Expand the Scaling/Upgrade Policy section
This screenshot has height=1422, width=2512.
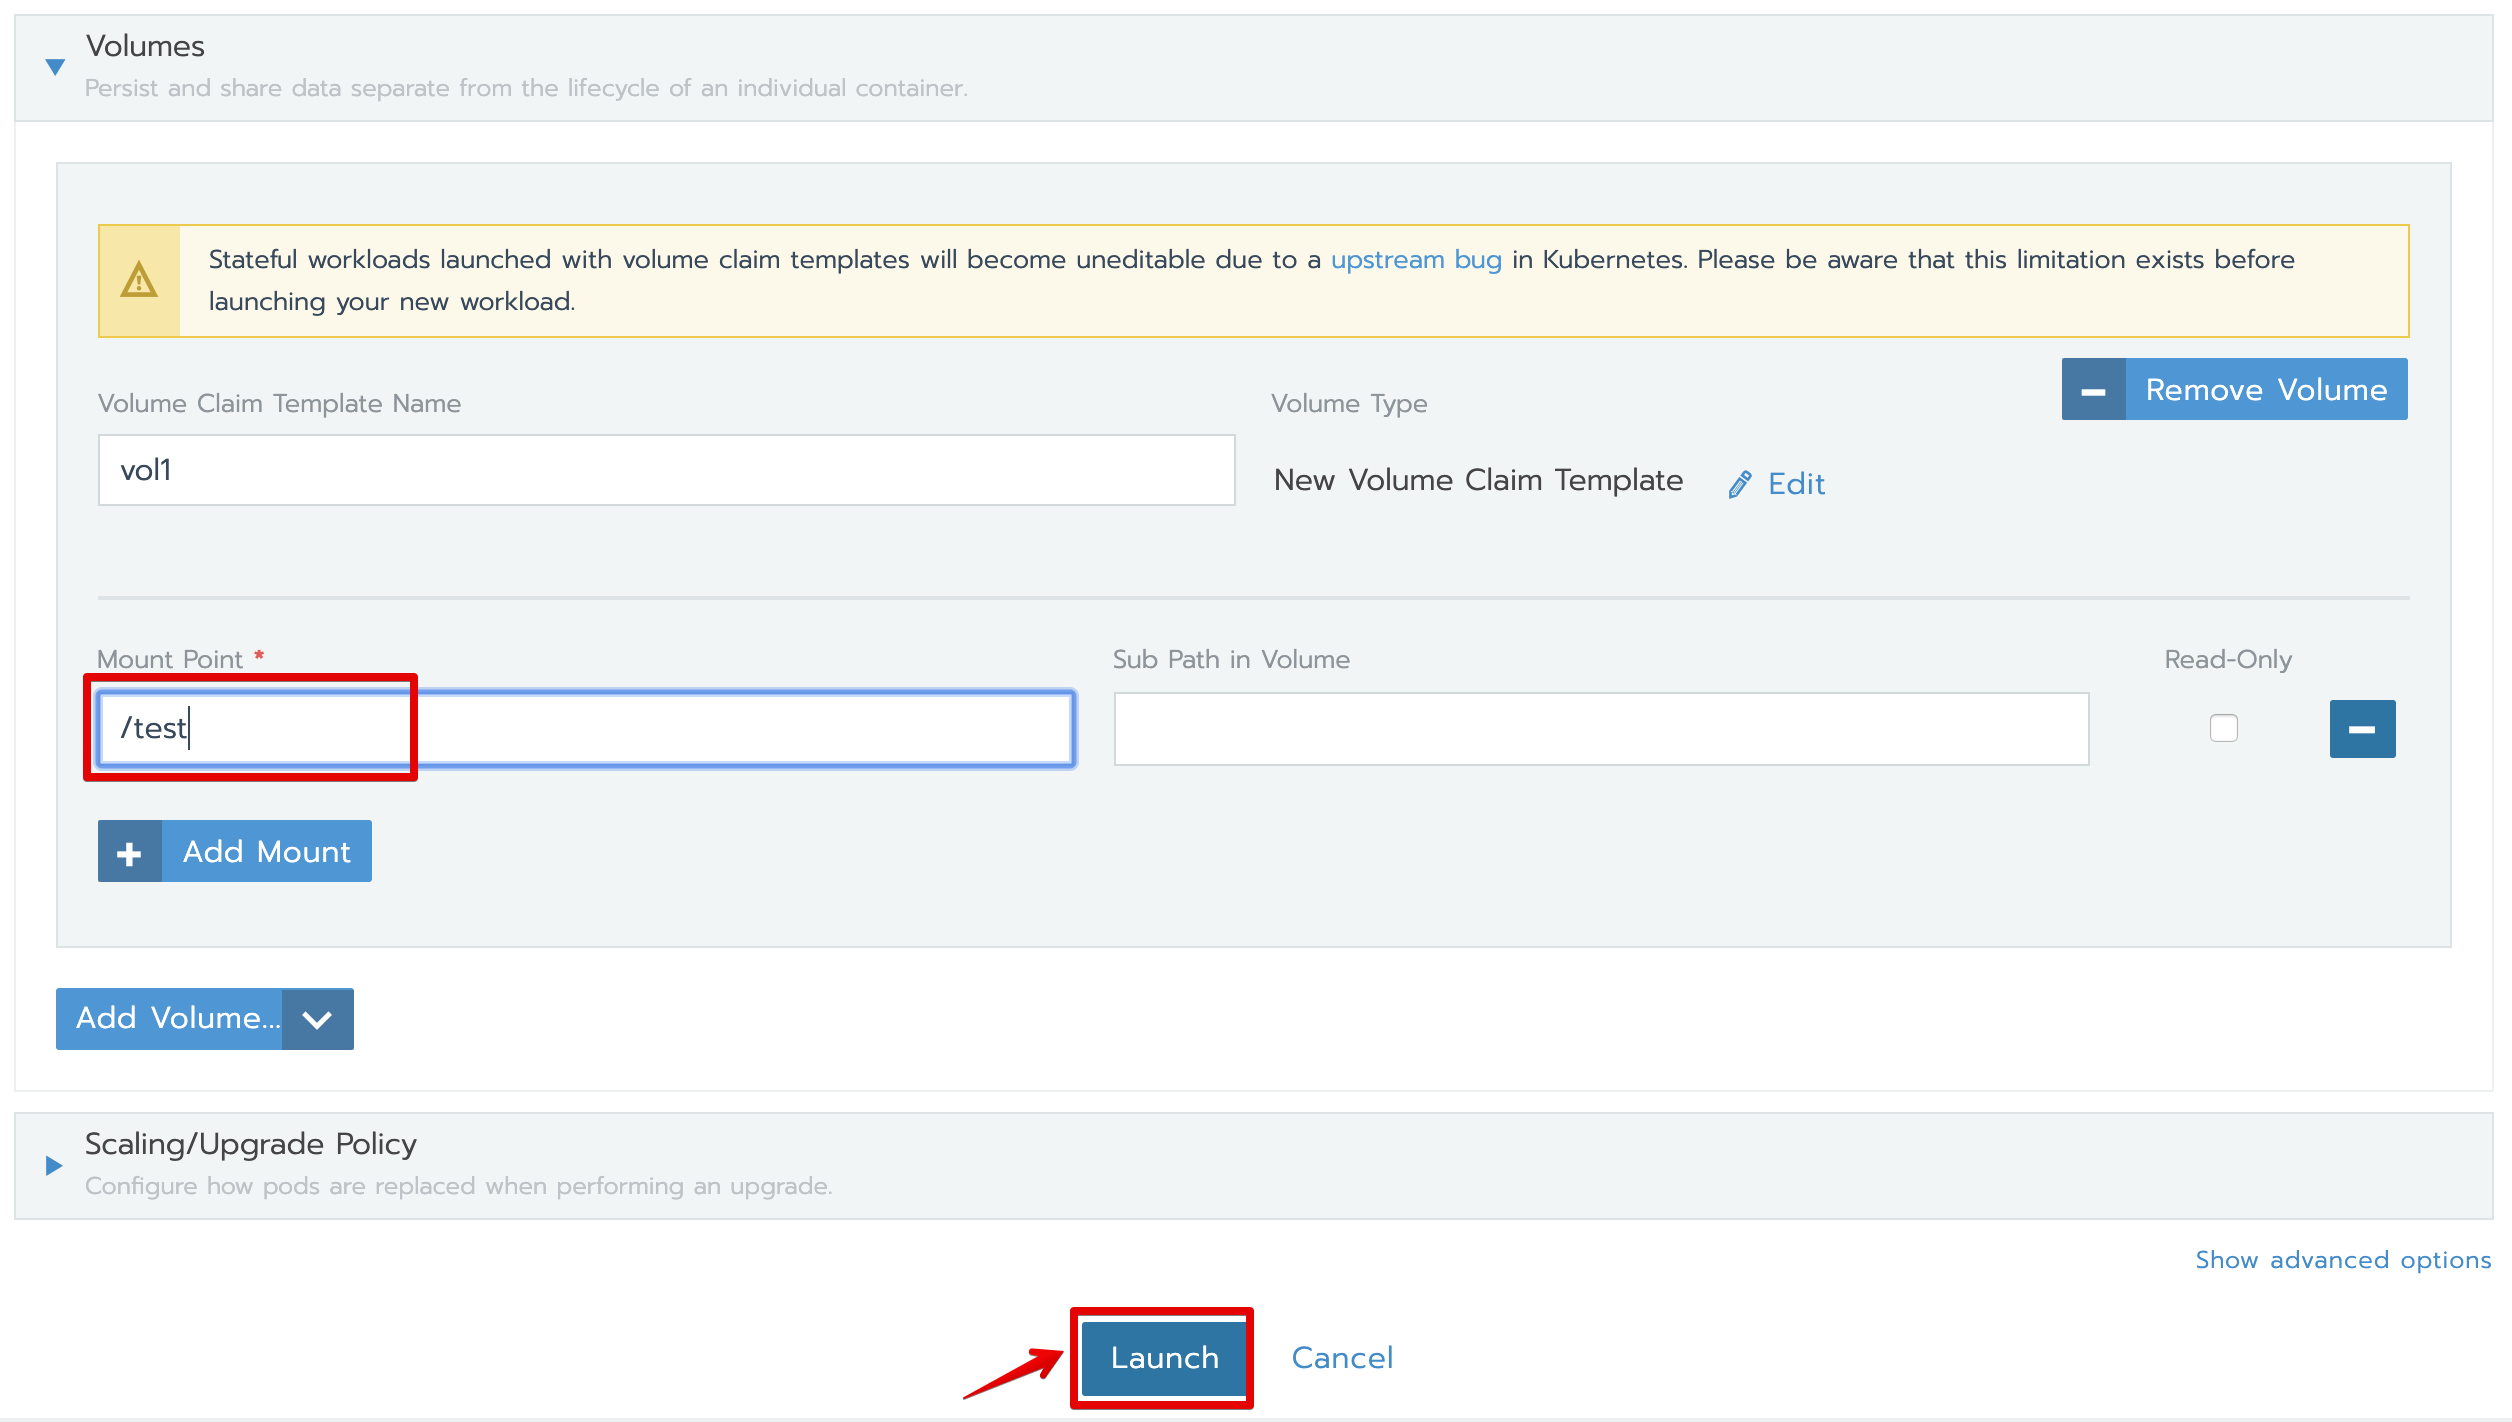tap(54, 1165)
